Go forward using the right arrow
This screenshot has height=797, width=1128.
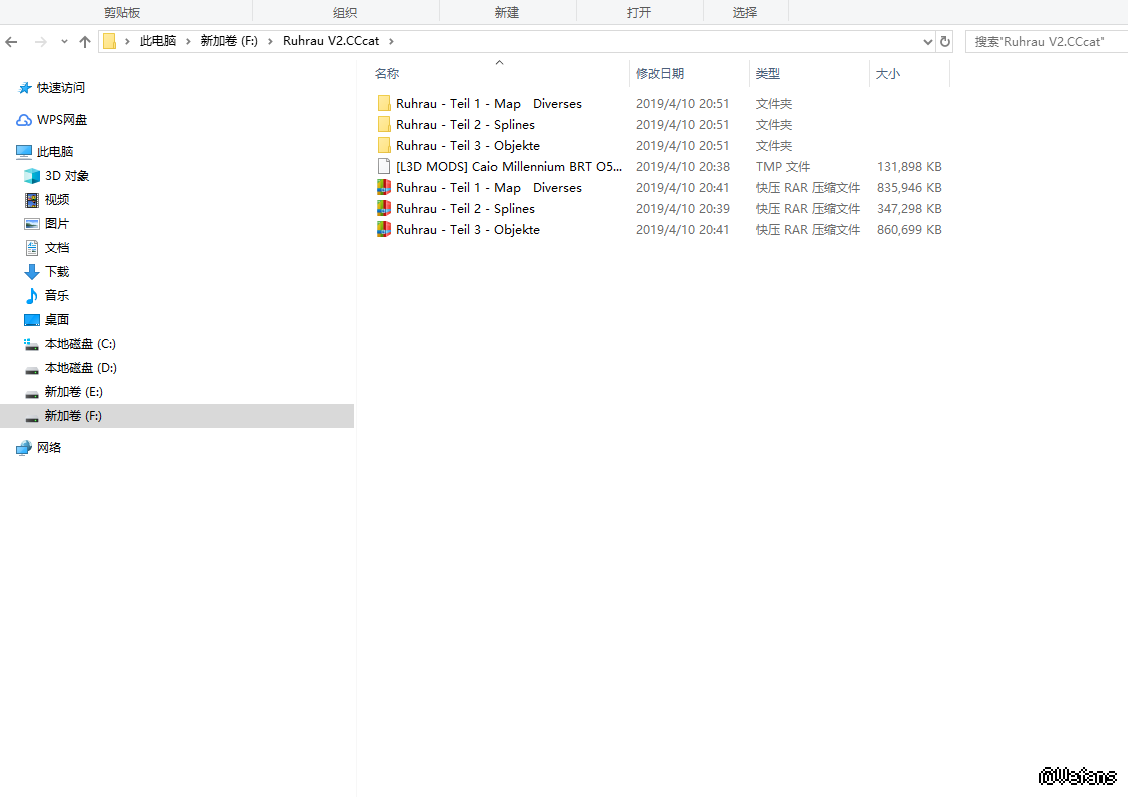point(40,42)
